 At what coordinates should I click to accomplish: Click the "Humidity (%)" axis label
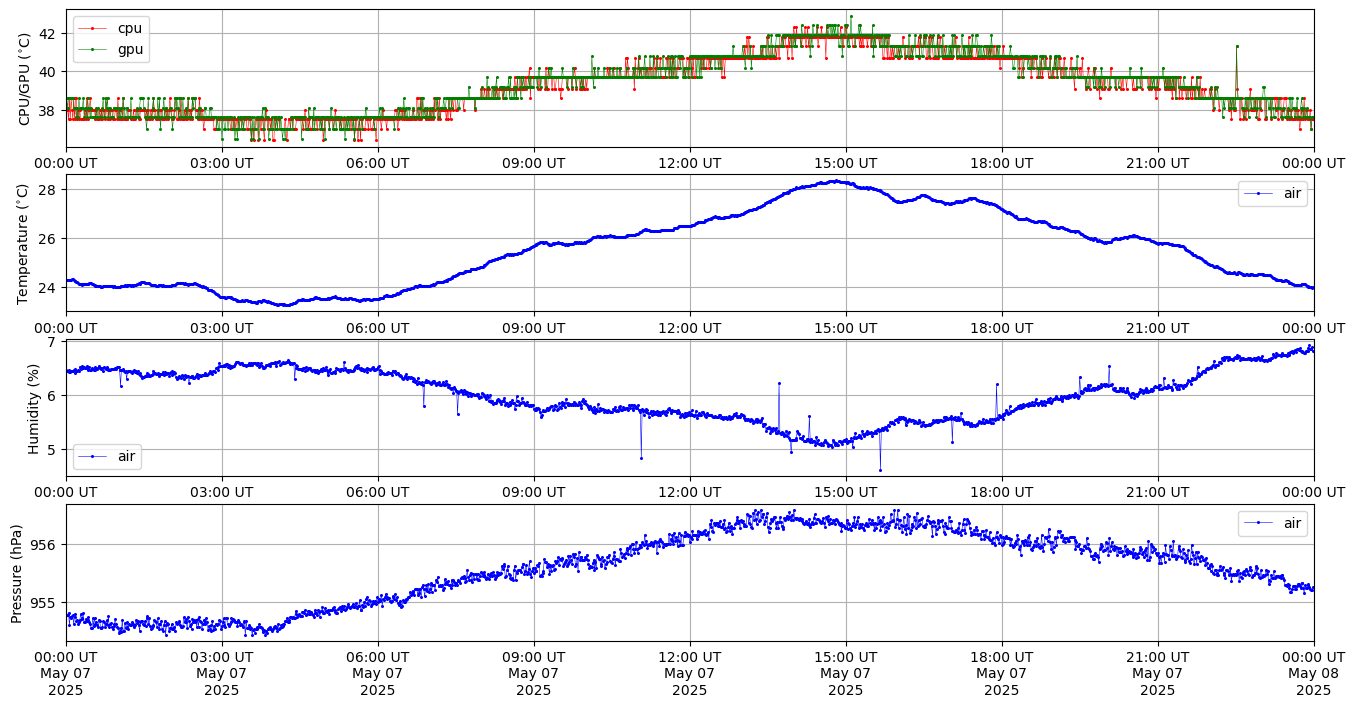(x=34, y=408)
